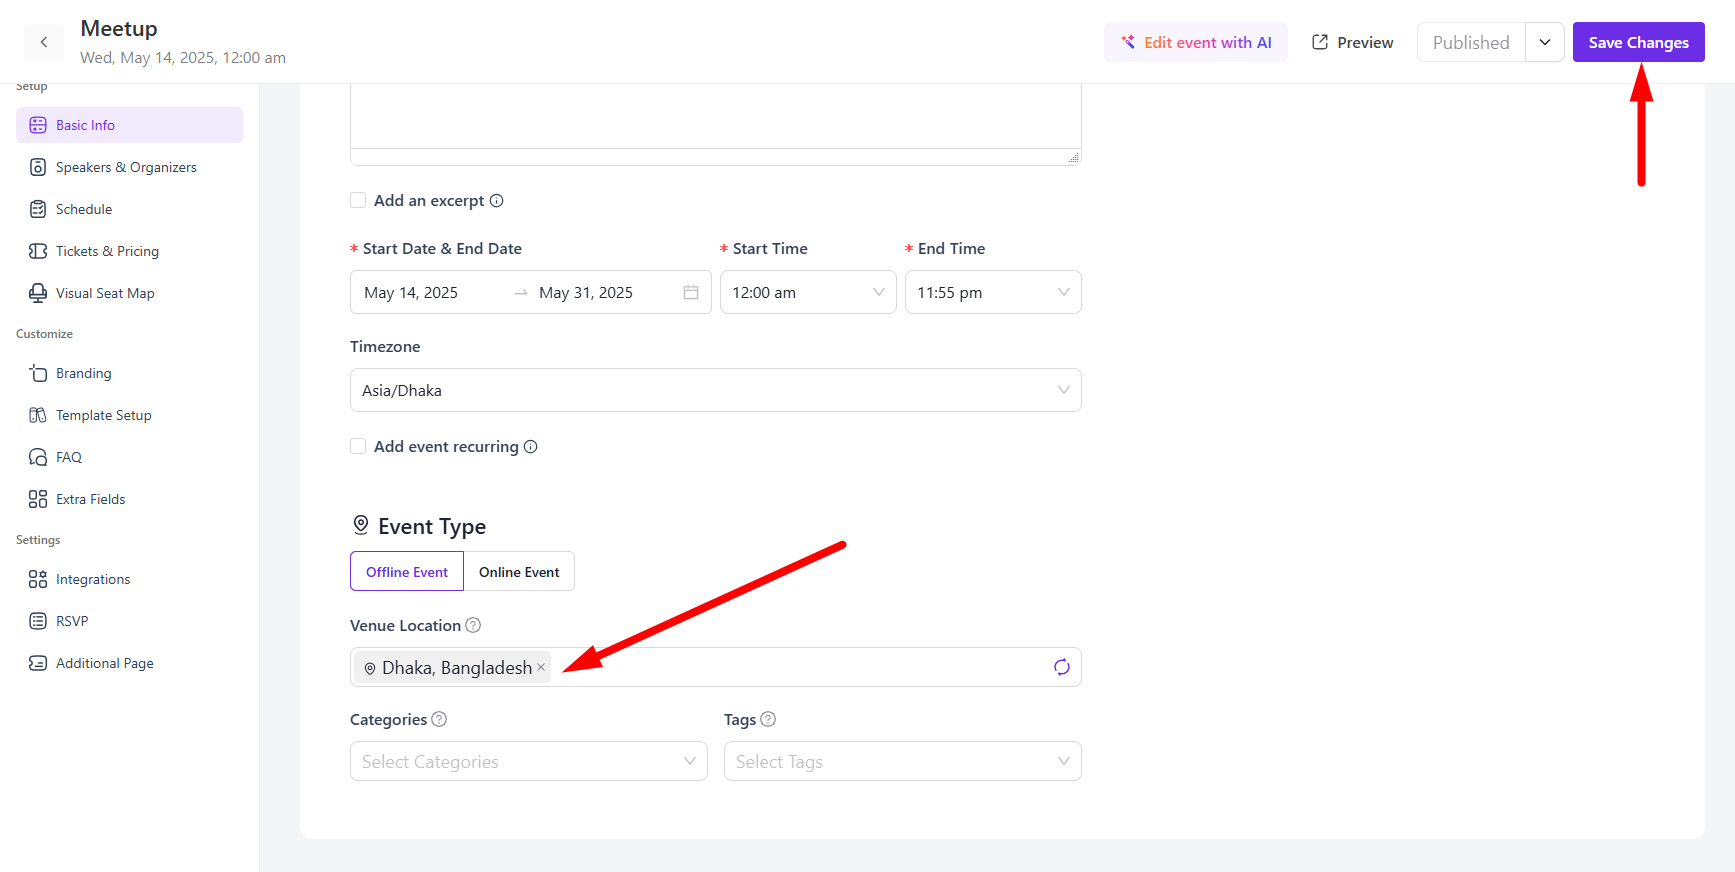Open Basic Info section

129,125
